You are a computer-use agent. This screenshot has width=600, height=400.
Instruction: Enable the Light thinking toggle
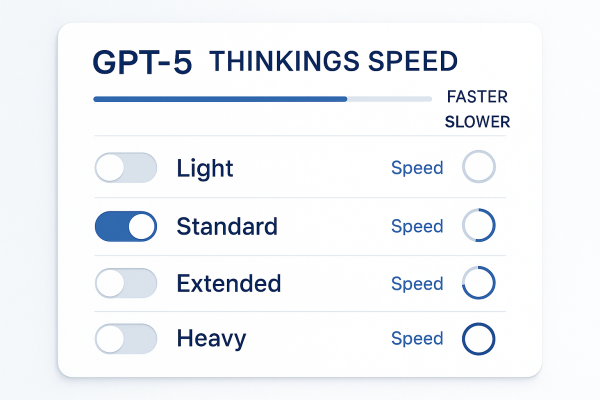tap(126, 168)
